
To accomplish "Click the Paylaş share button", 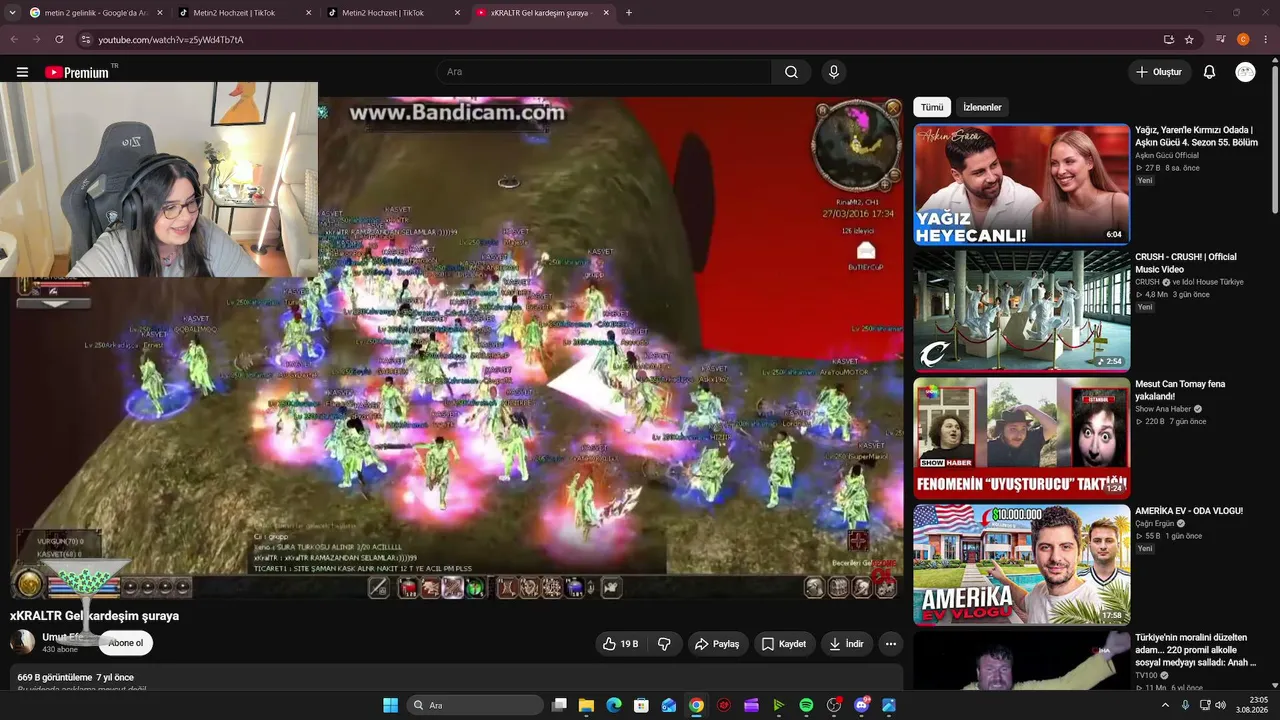I will pos(717,644).
